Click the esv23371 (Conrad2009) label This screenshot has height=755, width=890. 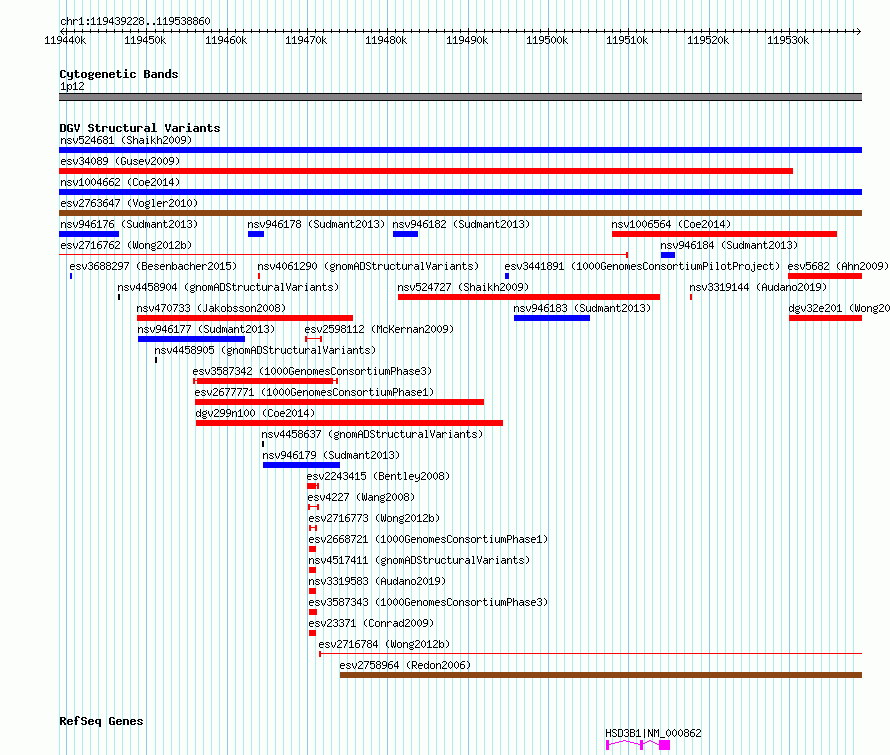[371, 623]
